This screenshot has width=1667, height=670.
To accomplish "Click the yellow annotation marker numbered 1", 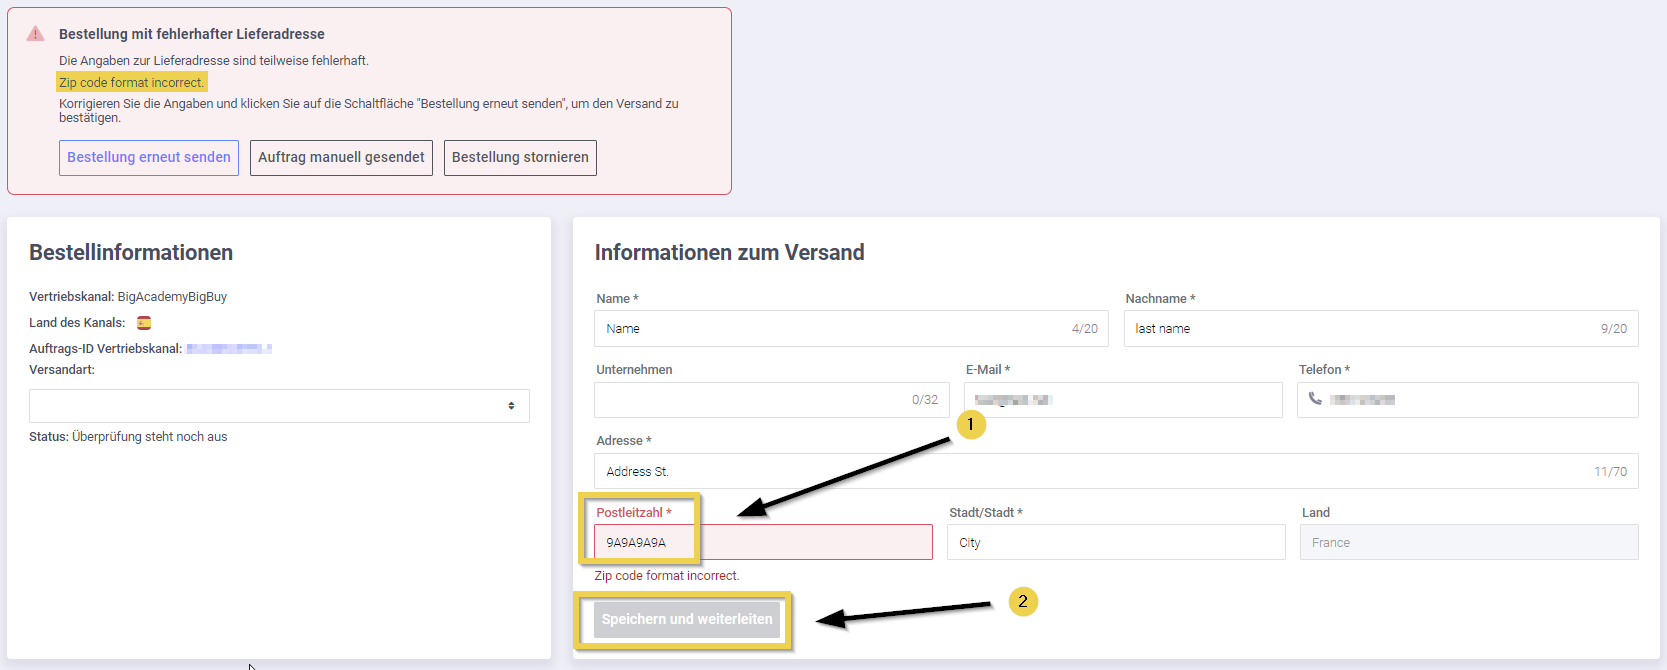I will click(x=970, y=425).
